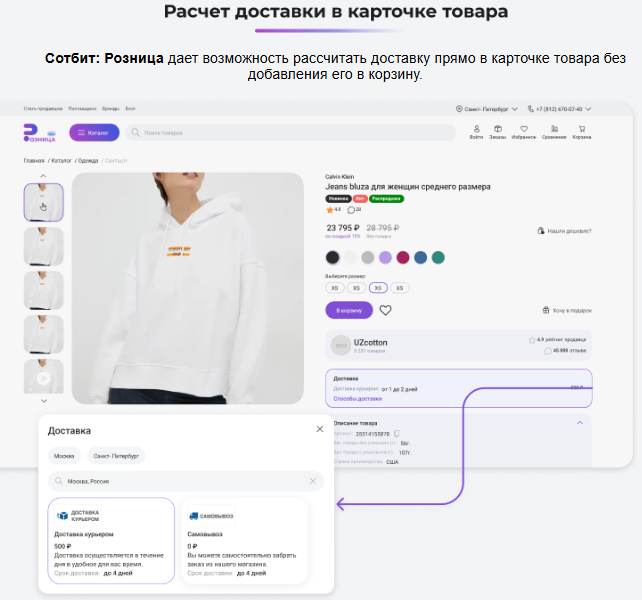Click the Новинка product badge
This screenshot has height=600, width=642.
point(338,199)
